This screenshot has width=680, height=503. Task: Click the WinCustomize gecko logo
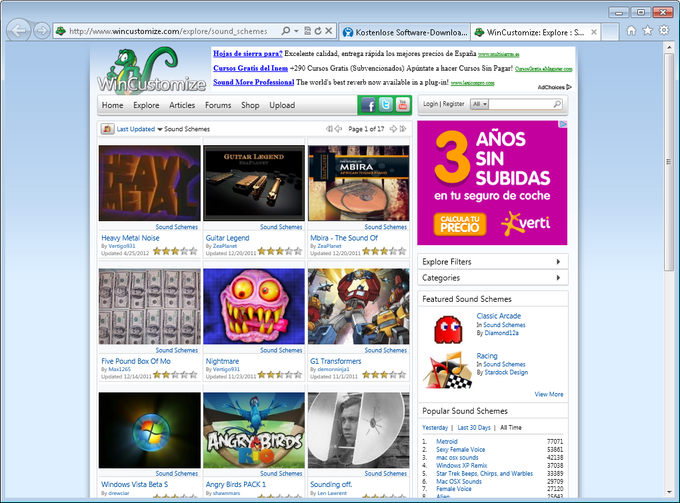[151, 70]
